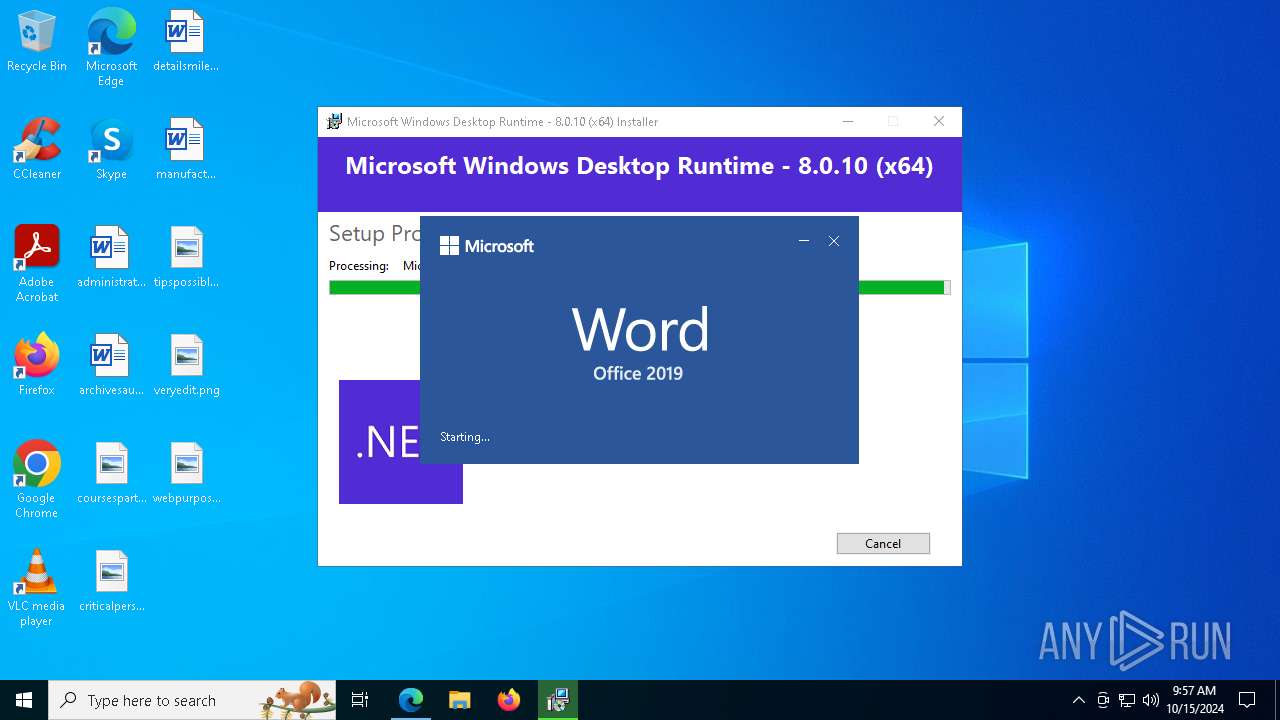
Task: Select the manufact... Word document
Action: (185, 150)
